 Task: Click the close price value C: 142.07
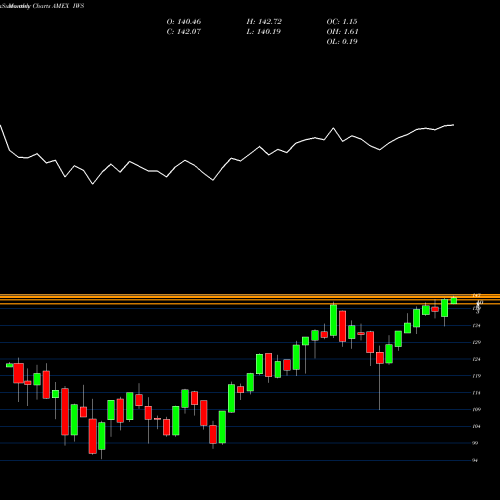click(x=184, y=32)
